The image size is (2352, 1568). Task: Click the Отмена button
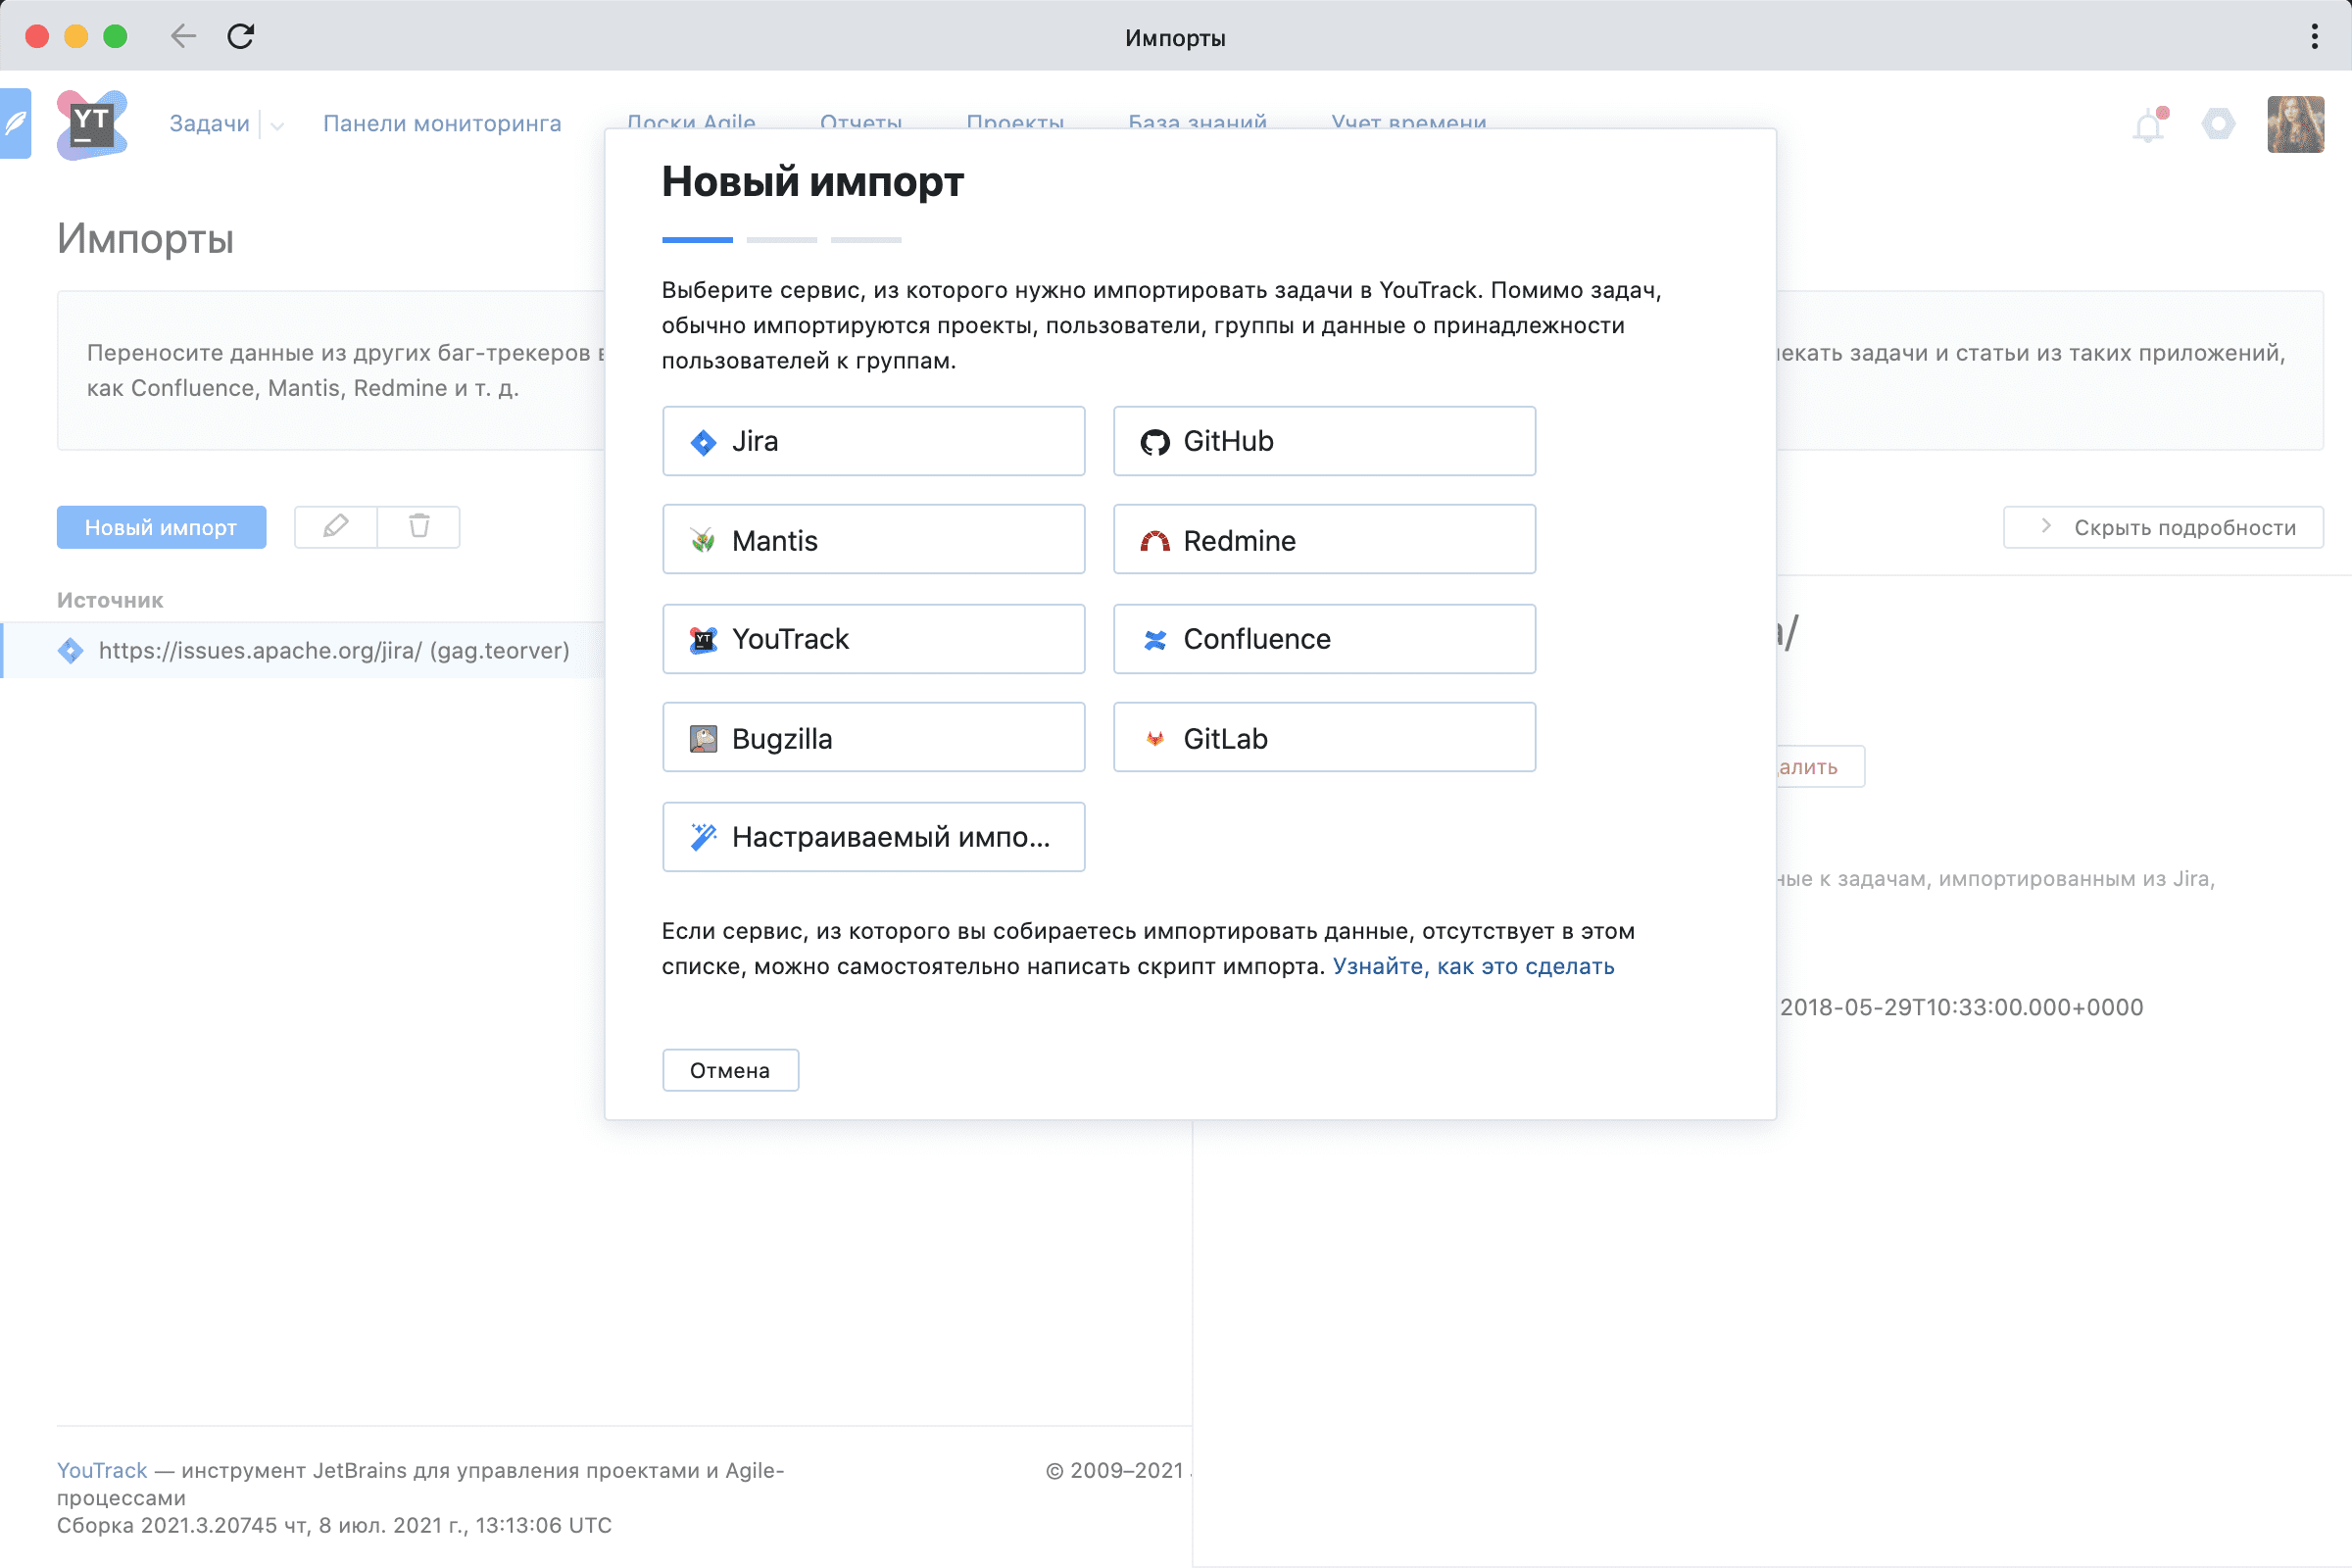(x=730, y=1070)
